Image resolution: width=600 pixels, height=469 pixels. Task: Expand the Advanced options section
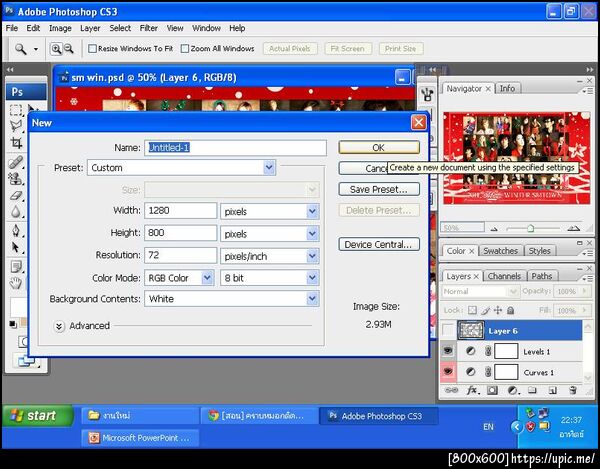59,326
